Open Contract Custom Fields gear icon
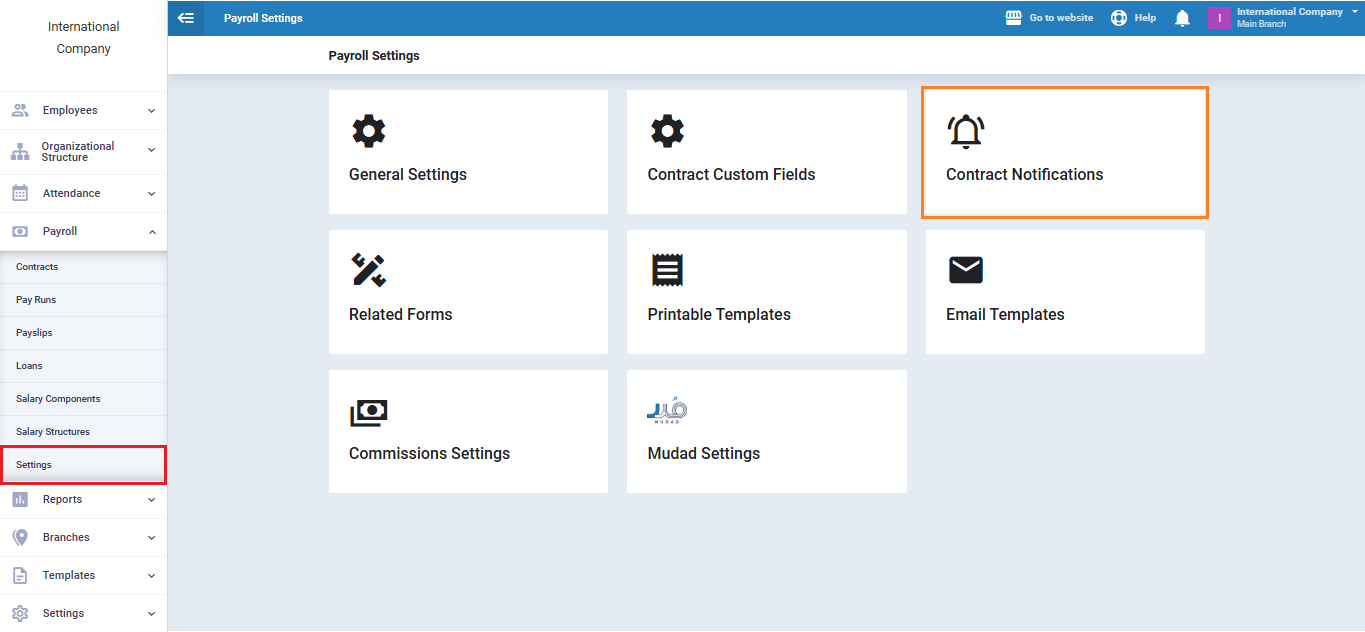This screenshot has height=632, width=1365. pos(667,131)
